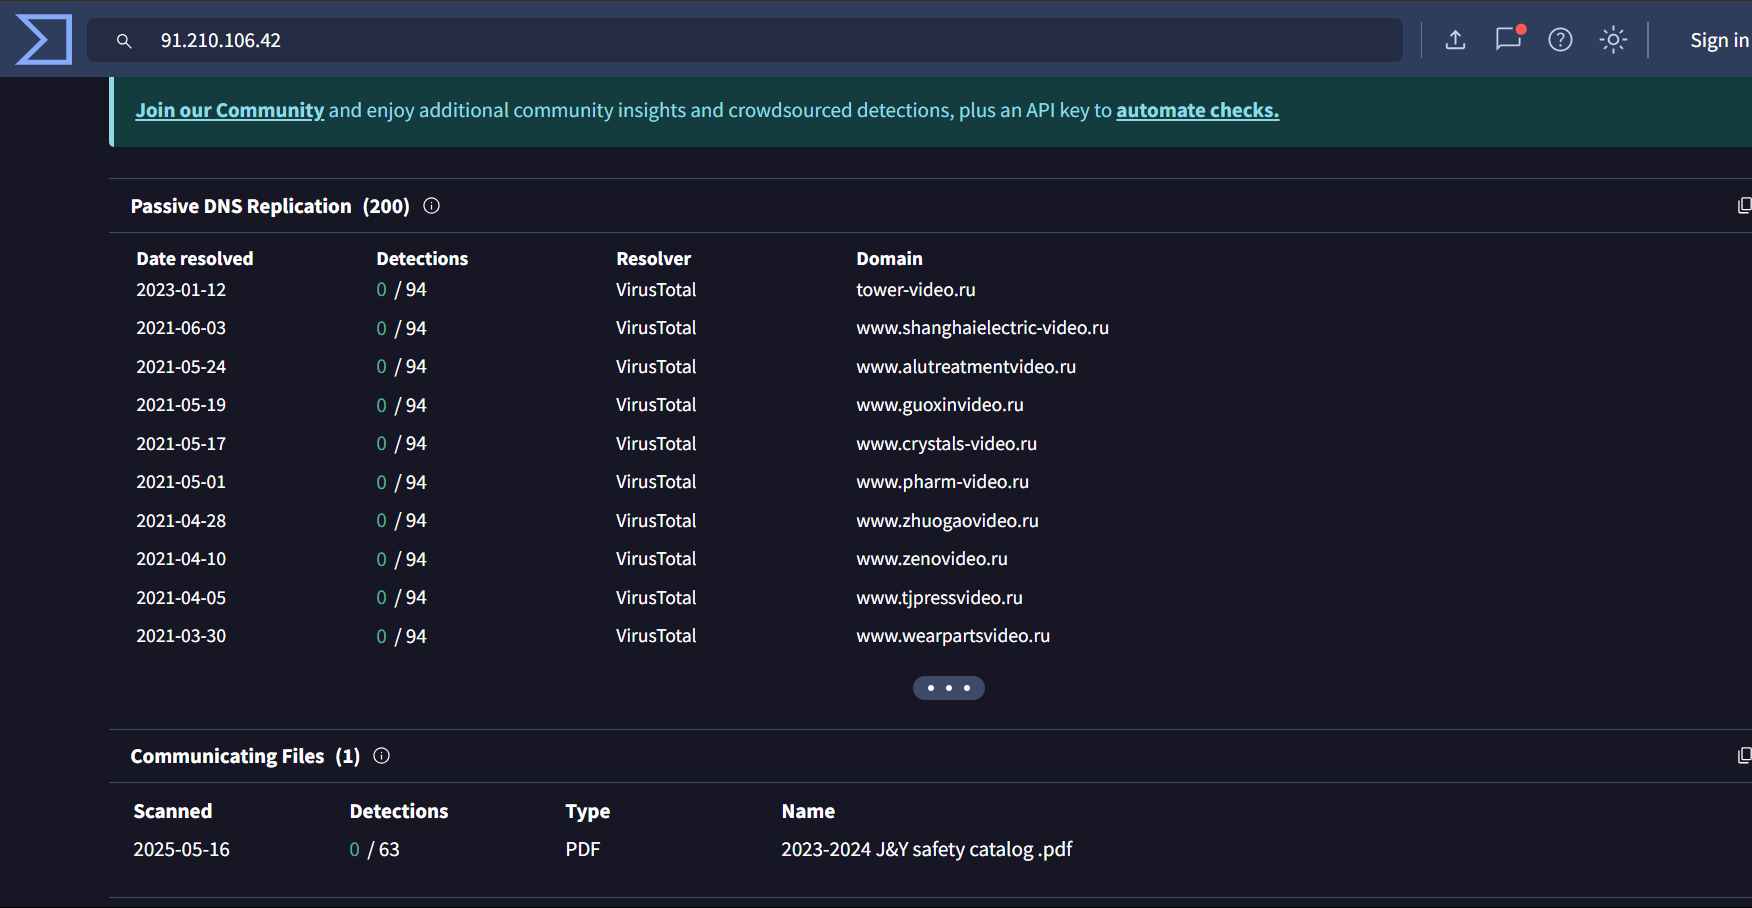
Task: Click the copy icon for the Passive DNS section
Action: [1745, 205]
